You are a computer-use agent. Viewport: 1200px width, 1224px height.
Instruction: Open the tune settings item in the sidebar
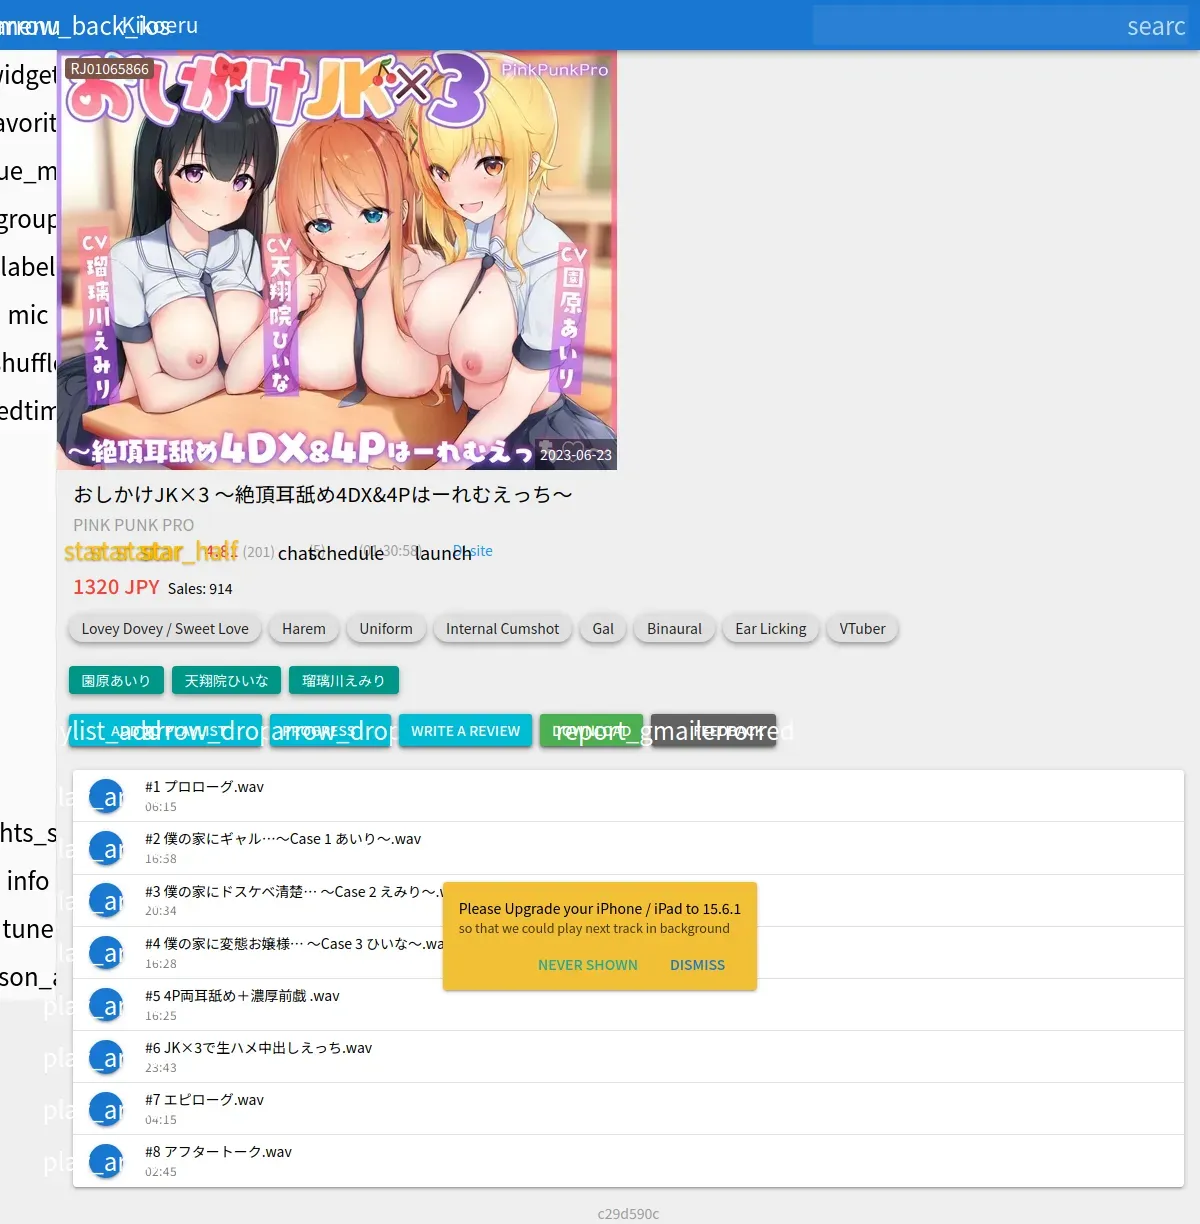point(28,929)
